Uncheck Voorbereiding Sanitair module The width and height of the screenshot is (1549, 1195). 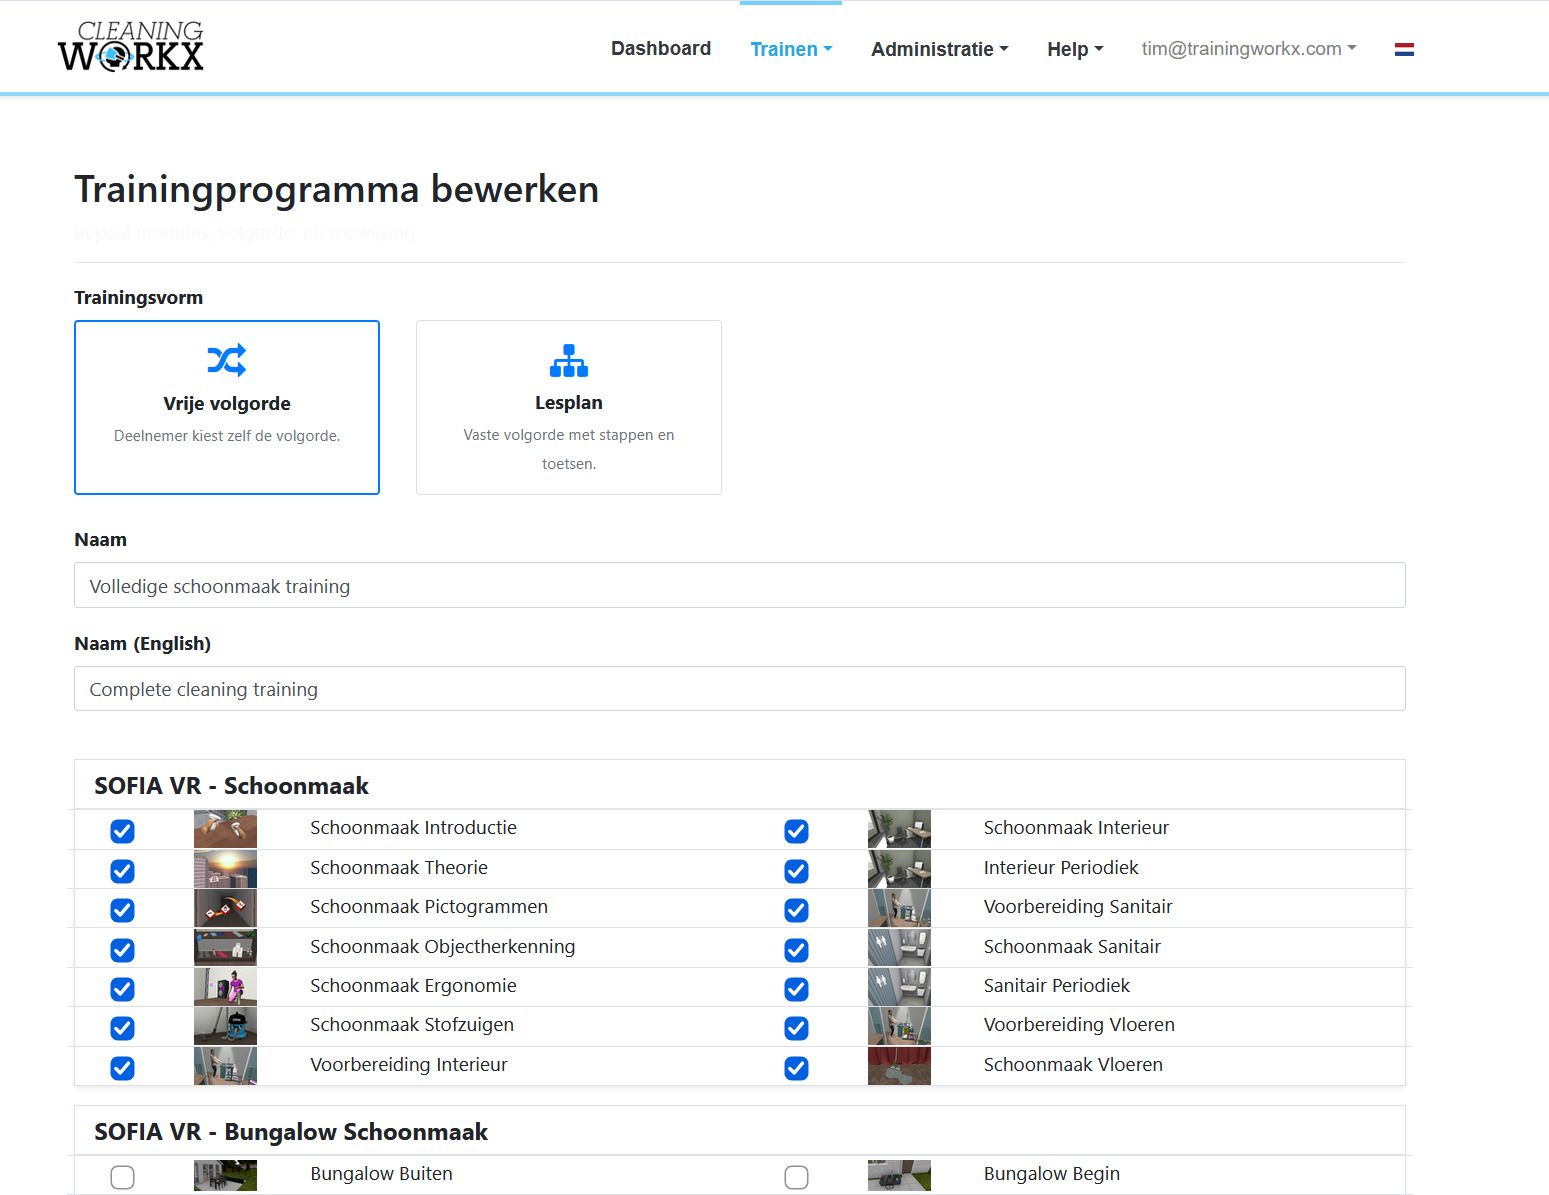[796, 910]
